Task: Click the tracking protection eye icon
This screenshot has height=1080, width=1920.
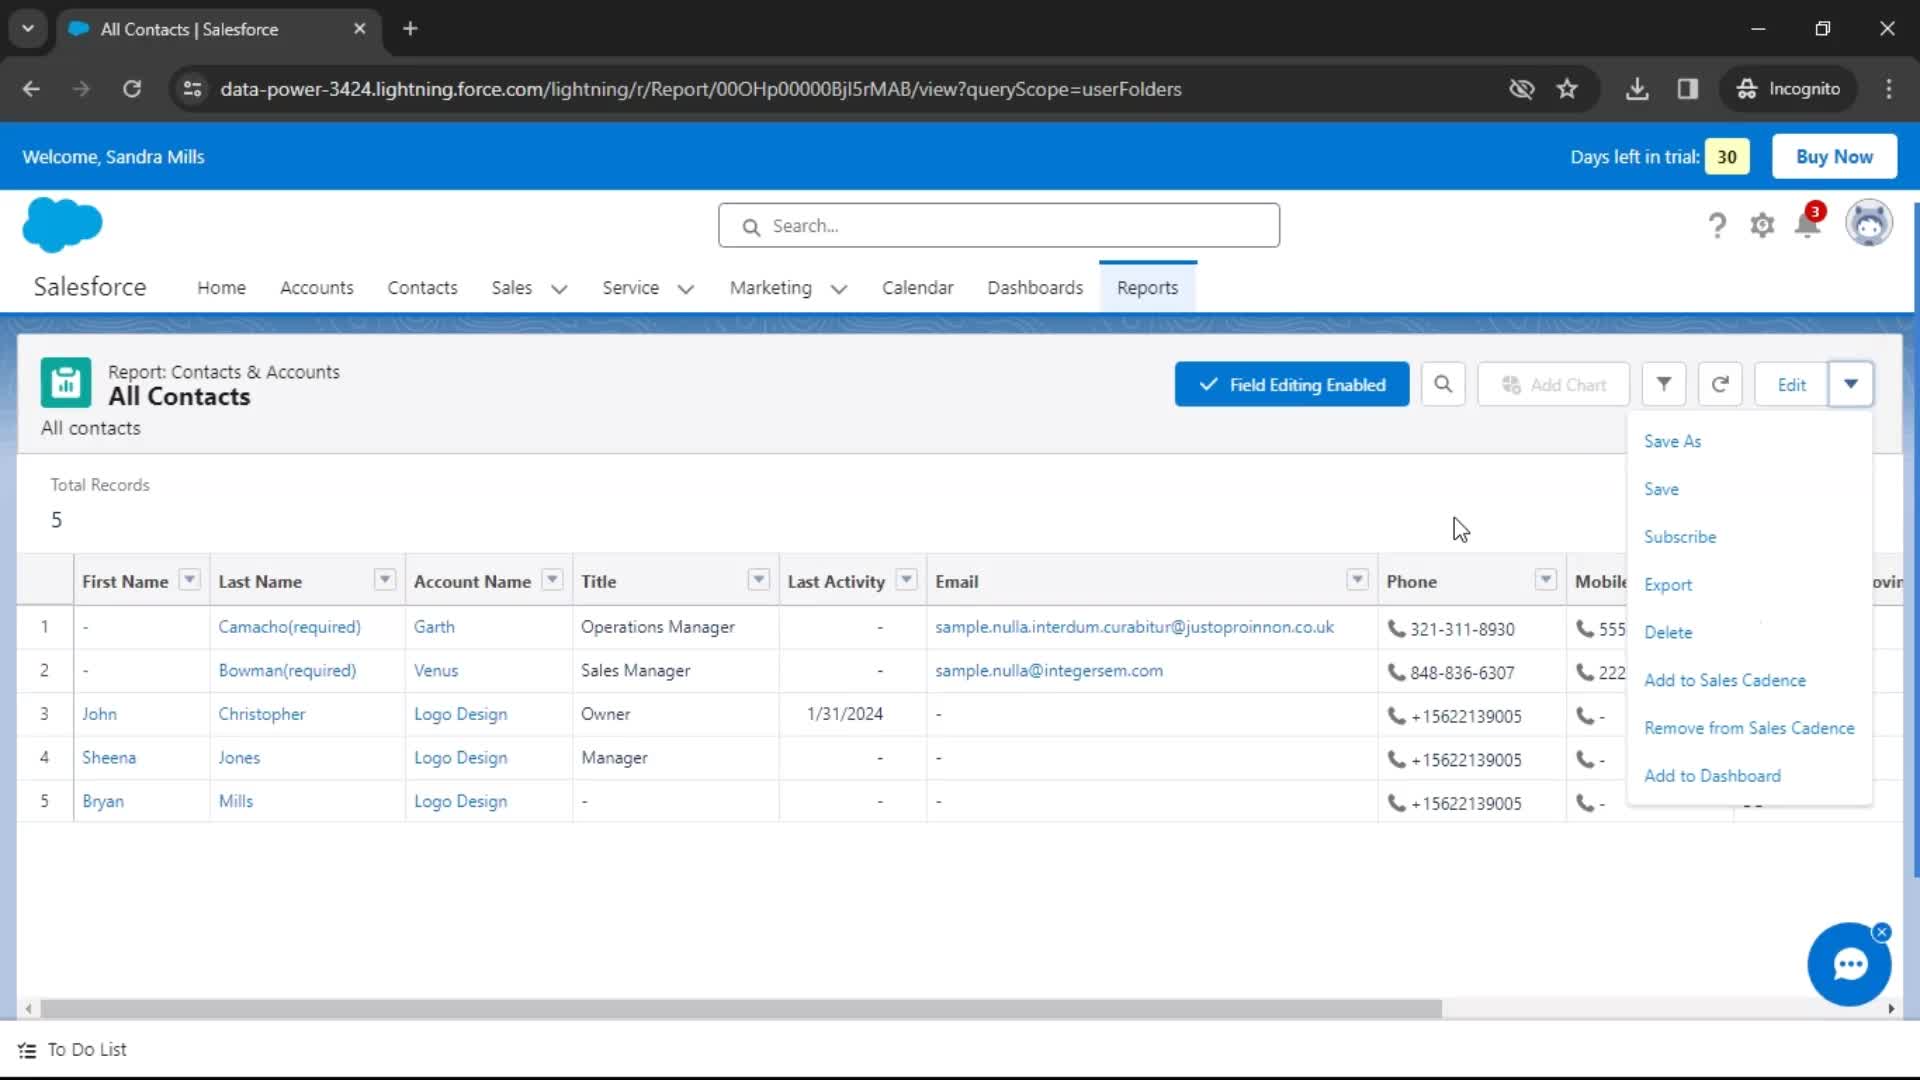Action: pos(1521,89)
